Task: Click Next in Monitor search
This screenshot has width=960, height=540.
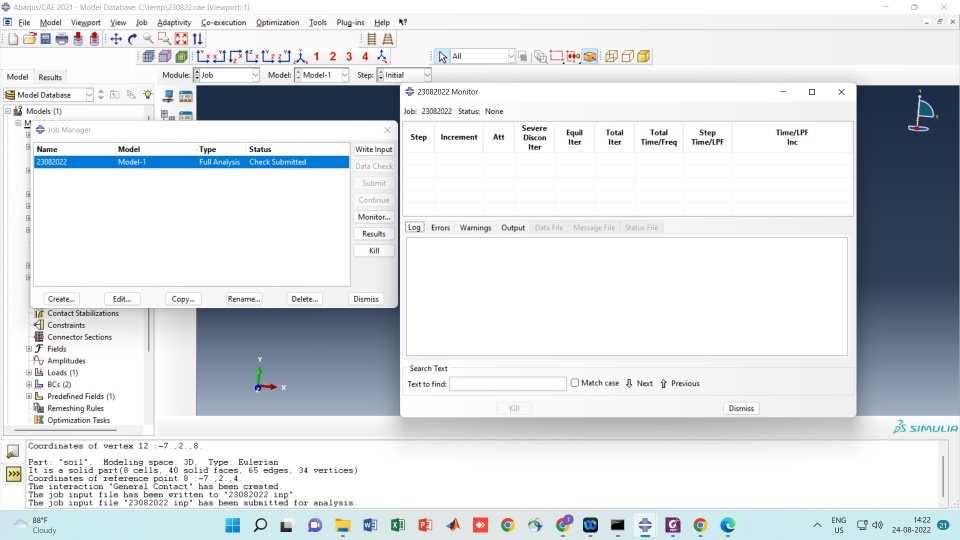Action: pyautogui.click(x=639, y=383)
